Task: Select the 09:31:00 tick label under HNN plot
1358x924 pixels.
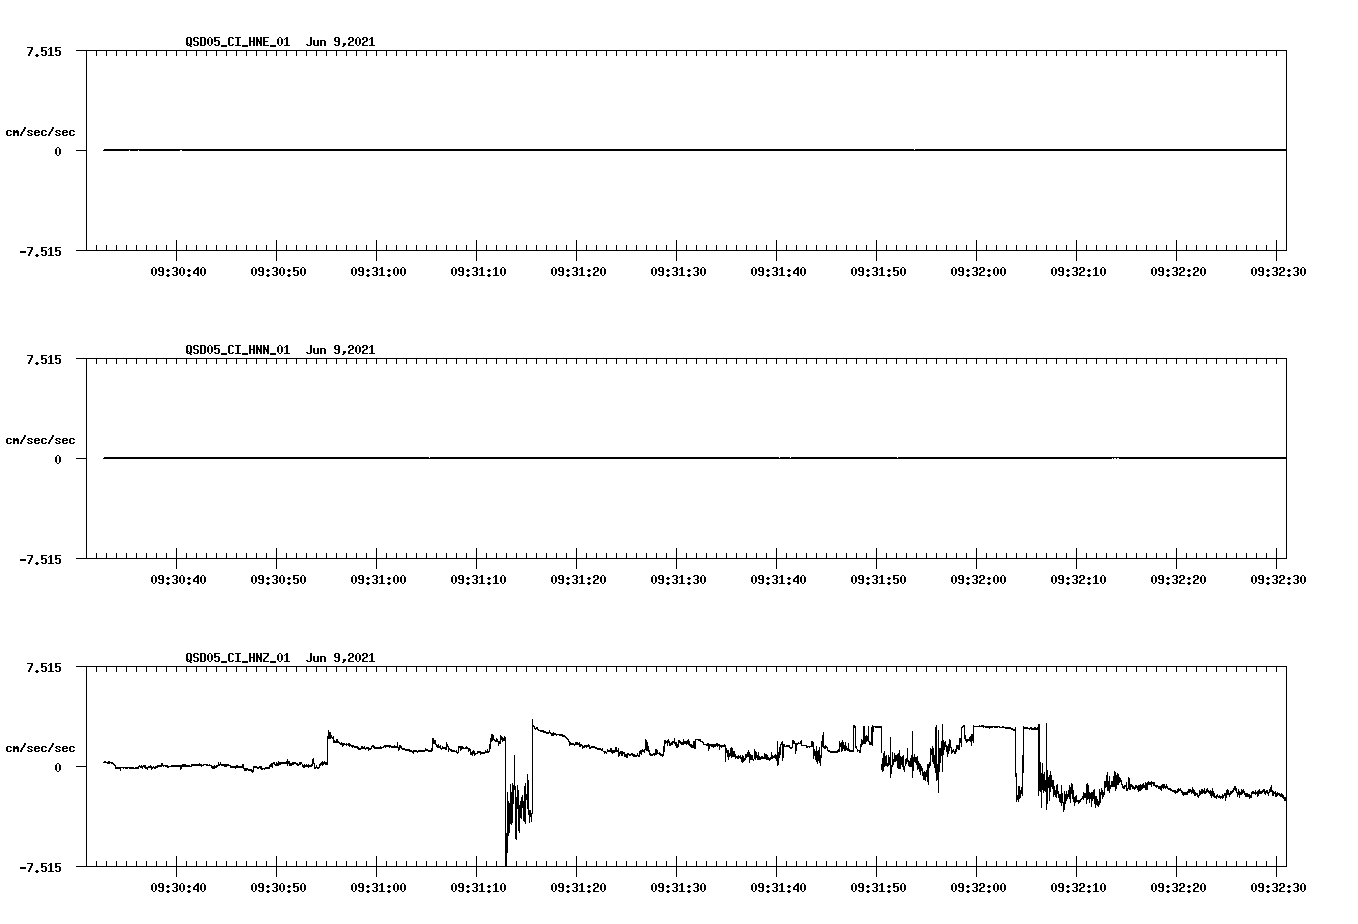Action: coord(378,579)
